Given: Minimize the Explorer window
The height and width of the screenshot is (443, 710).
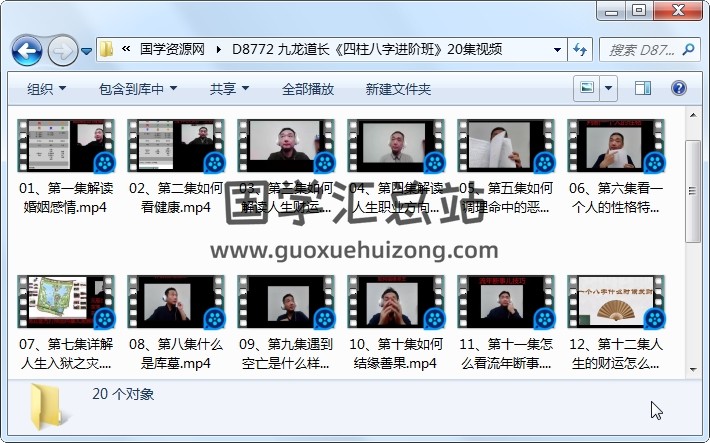Looking at the screenshot, I should click(611, 10).
